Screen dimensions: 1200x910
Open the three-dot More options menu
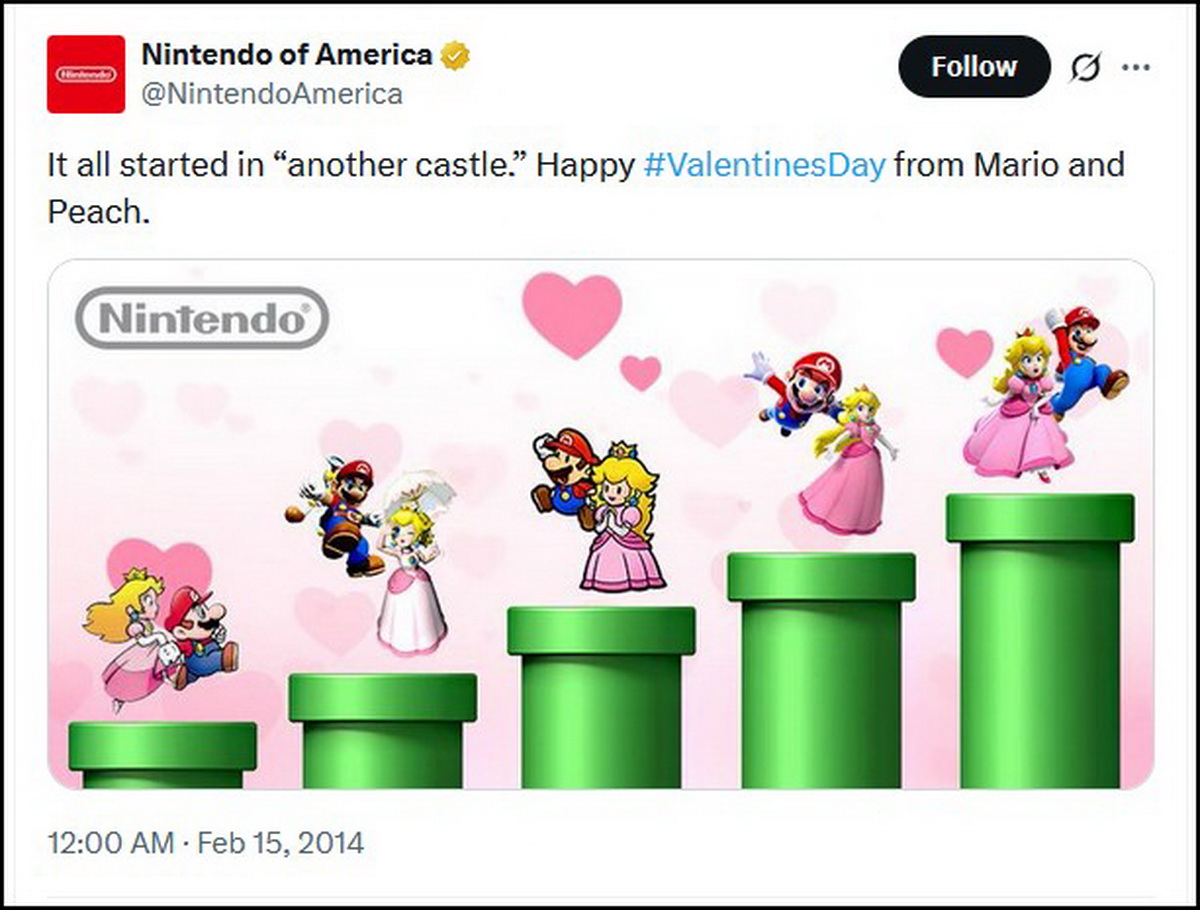coord(1136,68)
